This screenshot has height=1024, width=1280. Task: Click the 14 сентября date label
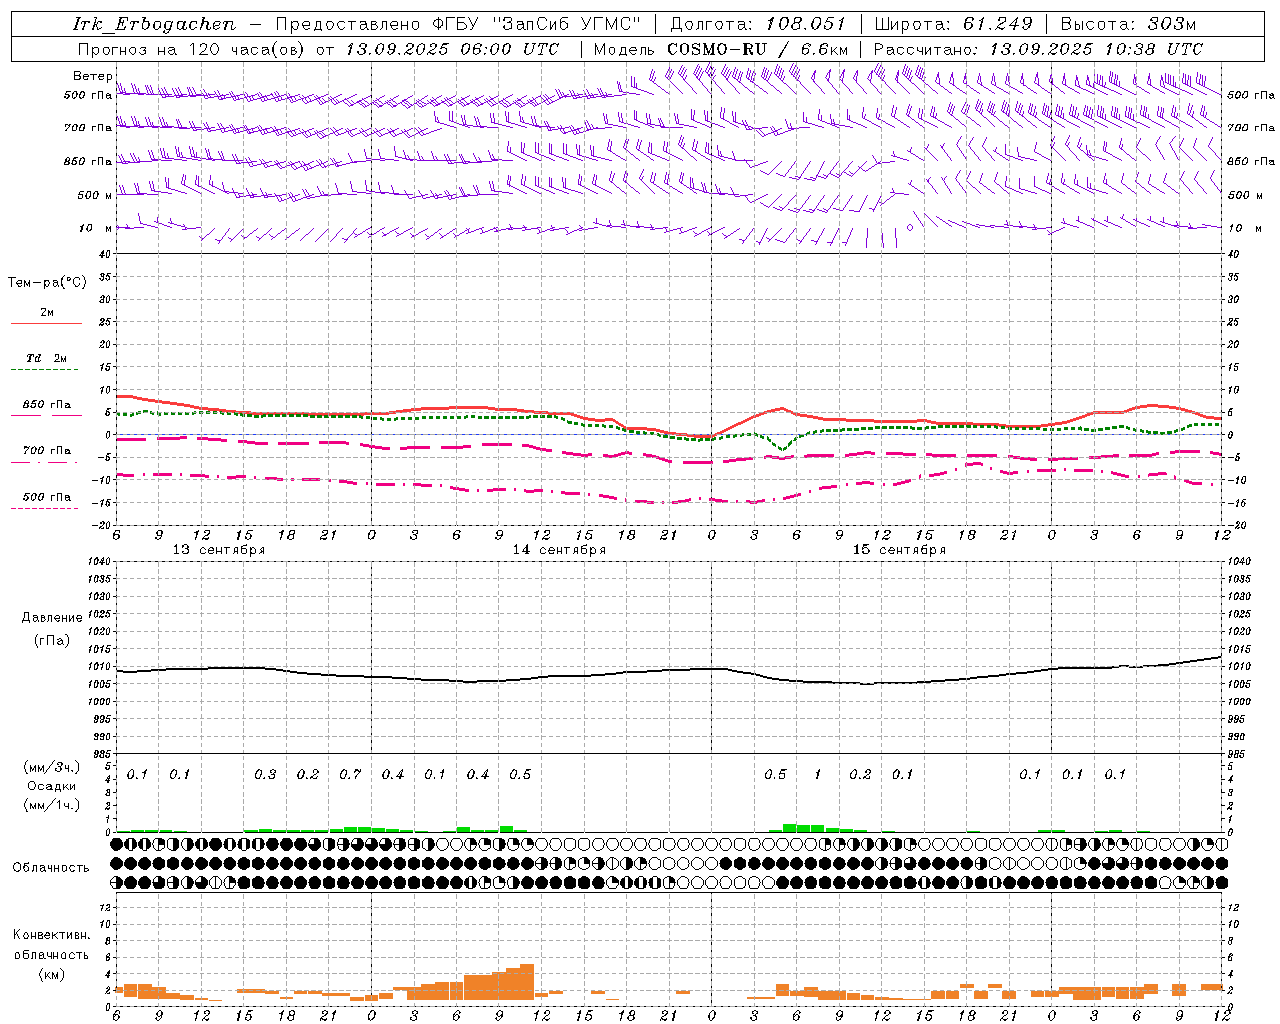(x=559, y=550)
